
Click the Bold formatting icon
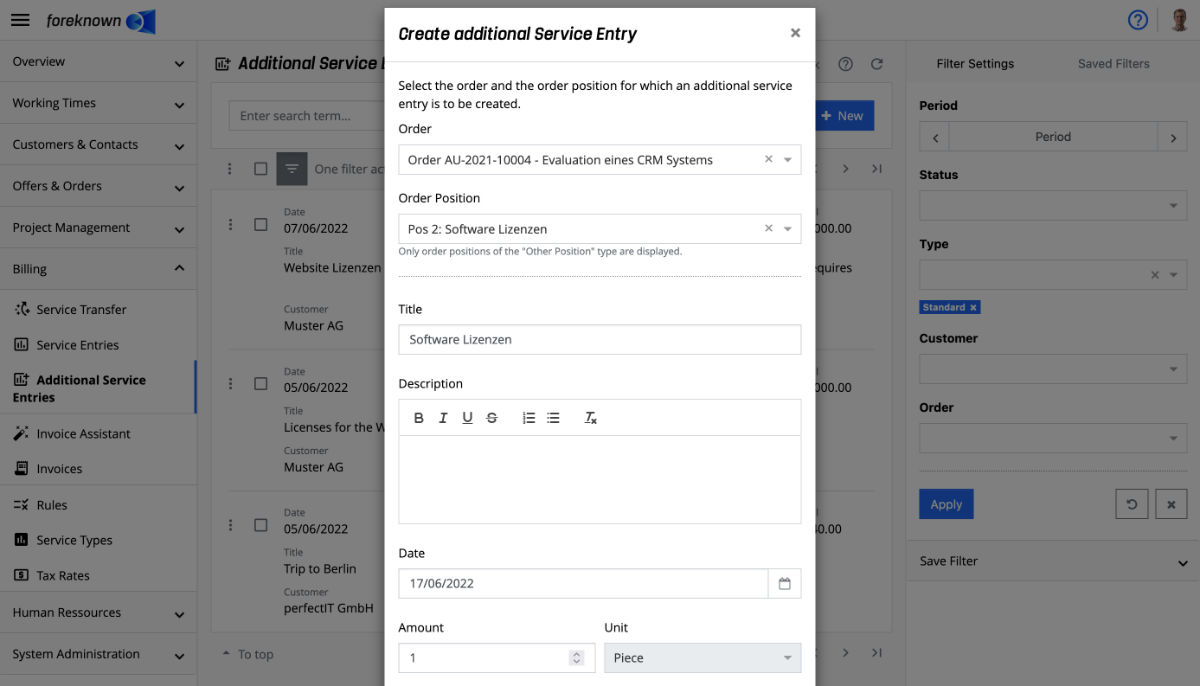pyautogui.click(x=419, y=418)
